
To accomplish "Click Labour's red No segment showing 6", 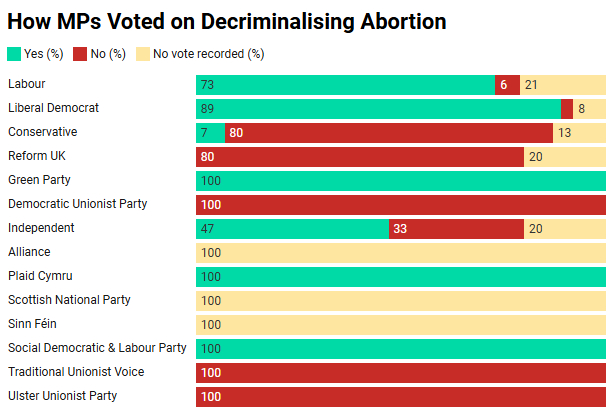I will (x=507, y=85).
